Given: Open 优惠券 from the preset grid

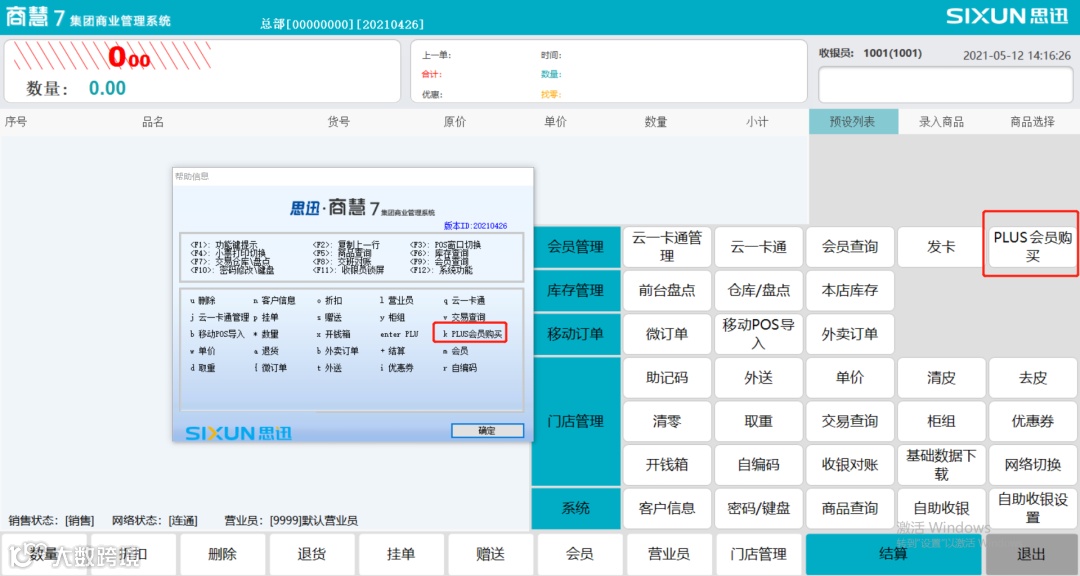Looking at the screenshot, I should point(1032,421).
